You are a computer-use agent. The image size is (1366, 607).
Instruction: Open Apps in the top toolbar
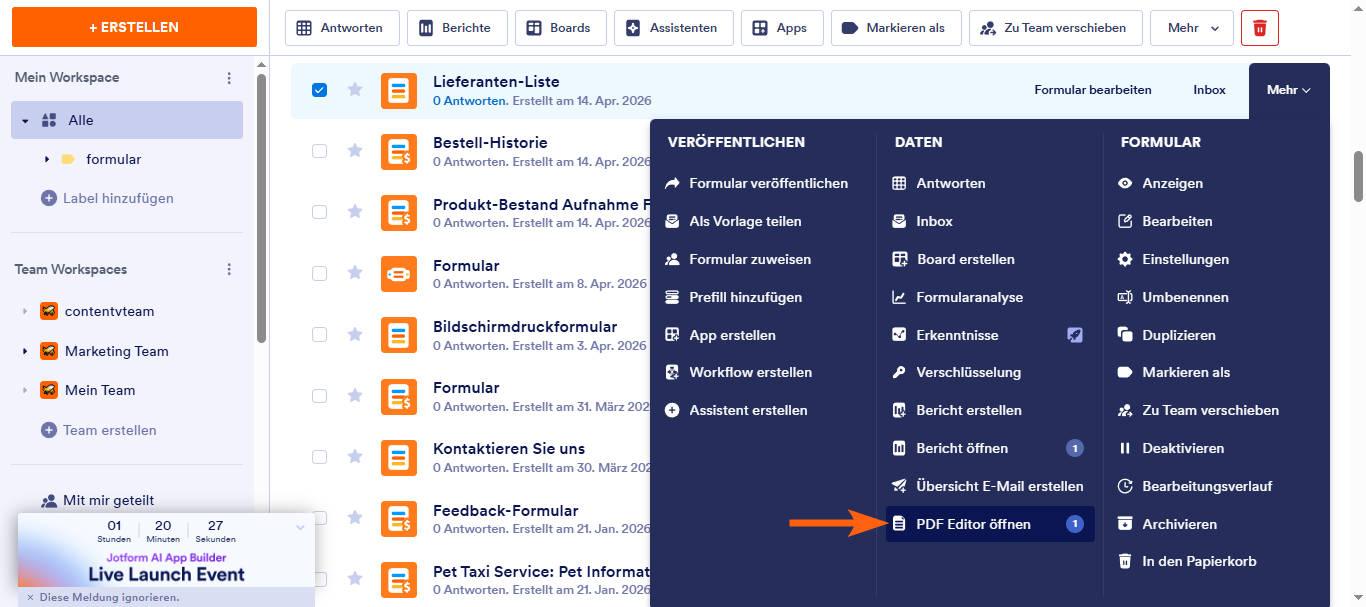781,28
